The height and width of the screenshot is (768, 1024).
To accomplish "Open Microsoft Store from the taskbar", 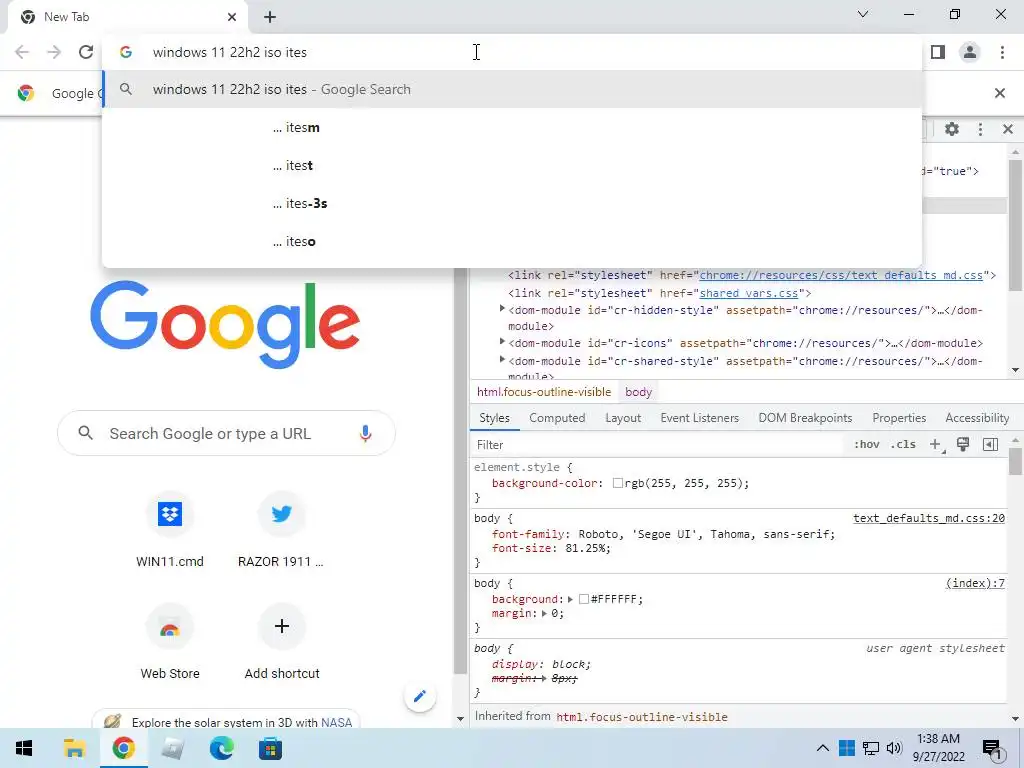I will click(x=270, y=748).
